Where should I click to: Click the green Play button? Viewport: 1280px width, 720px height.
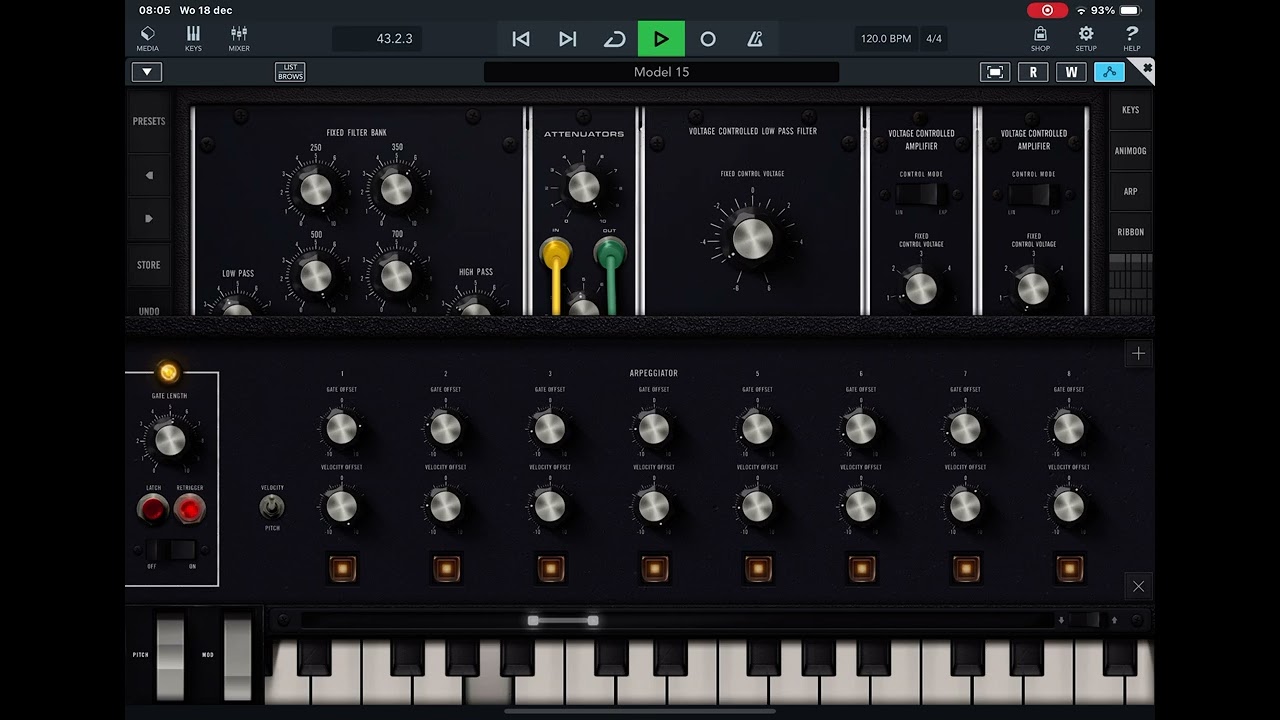[x=661, y=39]
